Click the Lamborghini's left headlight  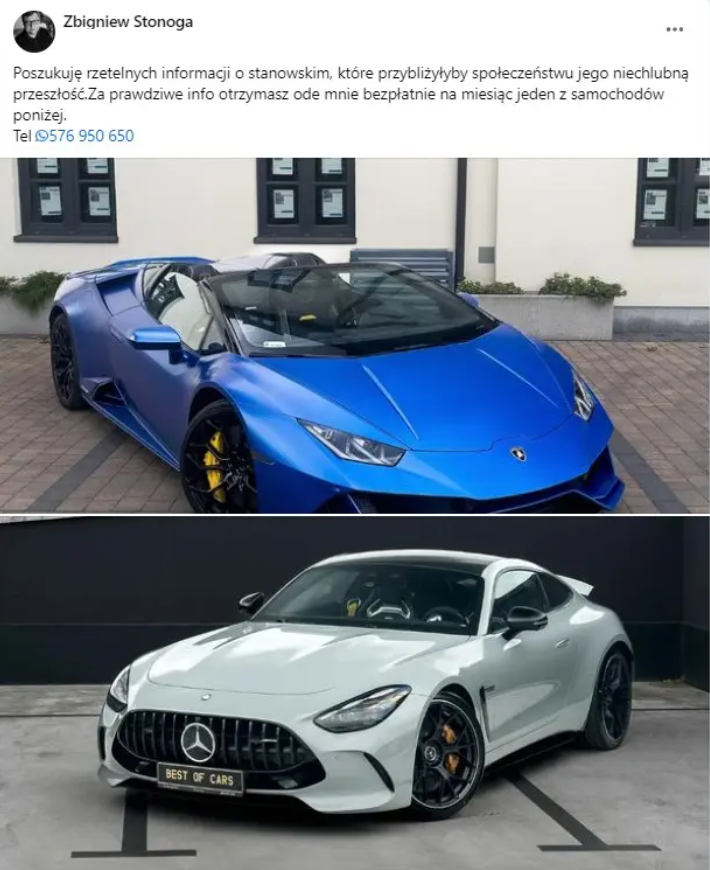click(352, 442)
